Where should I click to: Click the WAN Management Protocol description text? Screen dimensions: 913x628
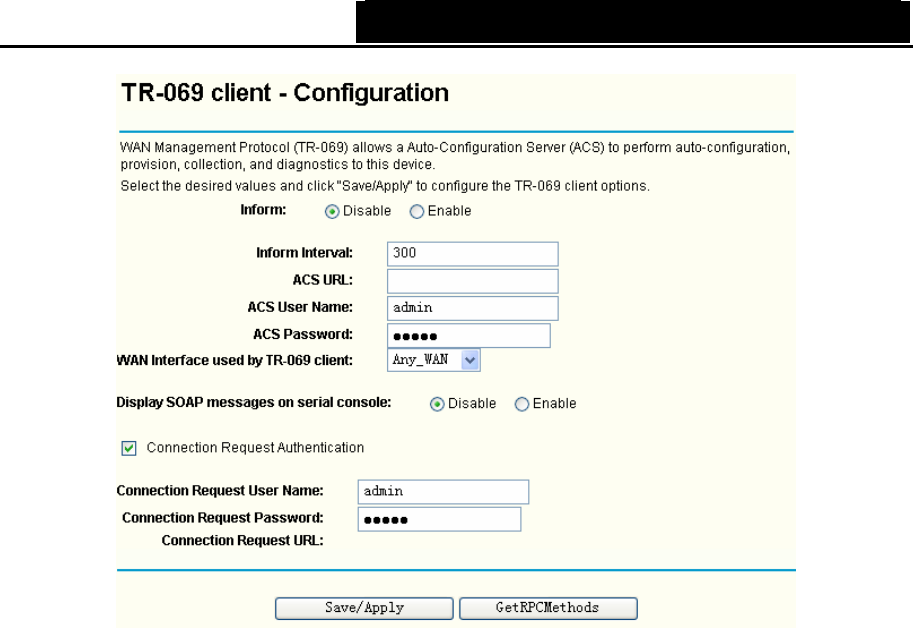pyautogui.click(x=455, y=156)
